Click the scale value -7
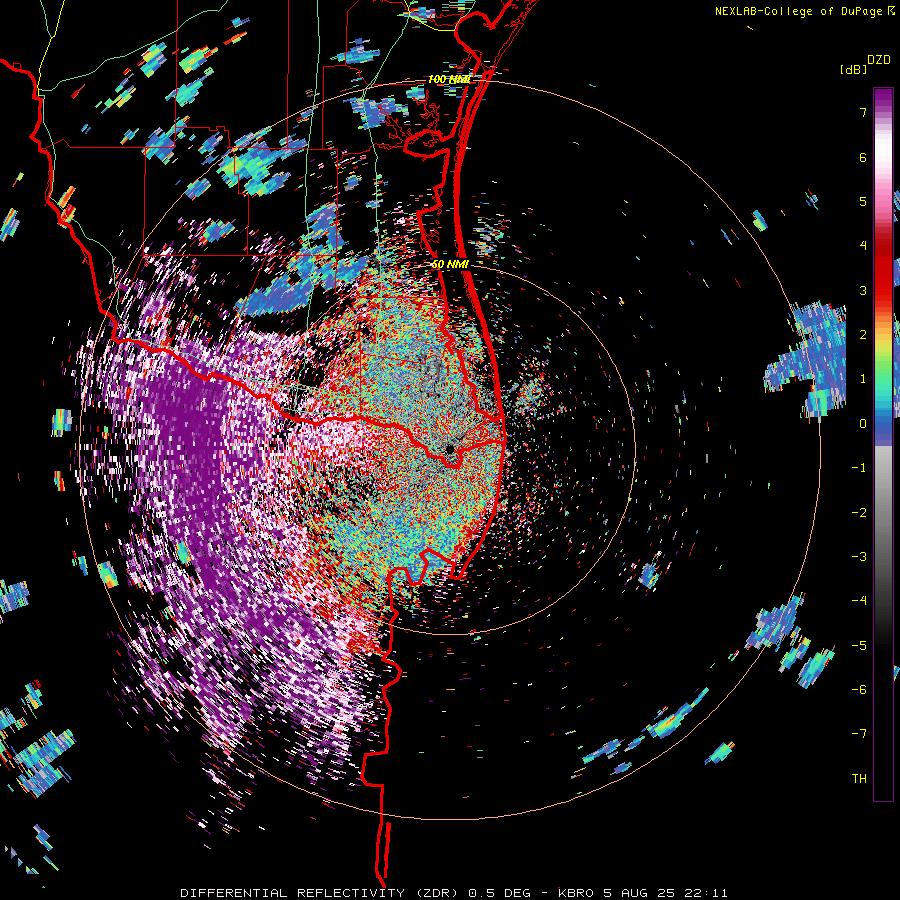Image resolution: width=900 pixels, height=900 pixels. (x=859, y=734)
